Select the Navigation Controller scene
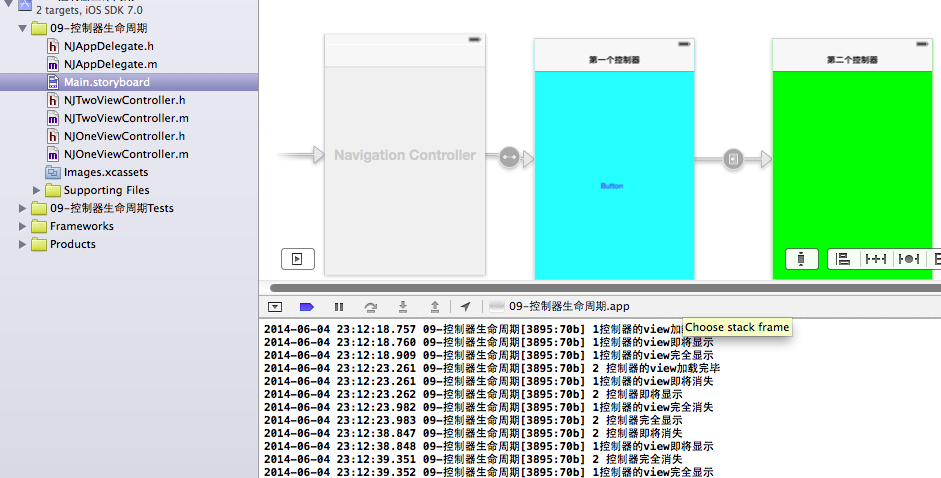The width and height of the screenshot is (941, 478). point(405,155)
